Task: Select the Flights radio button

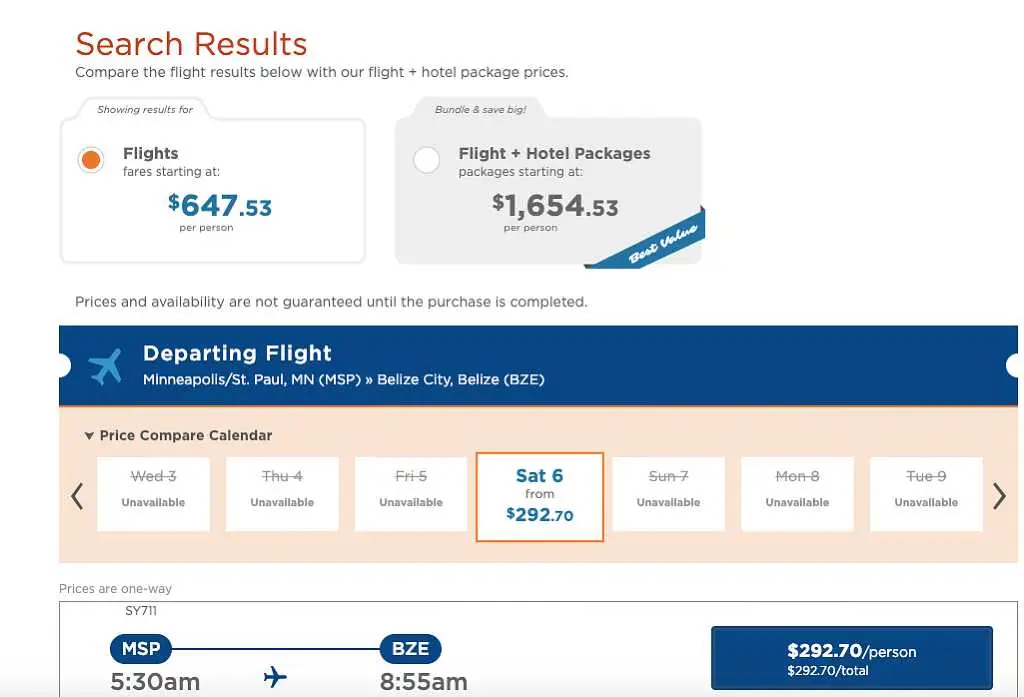Action: point(91,159)
